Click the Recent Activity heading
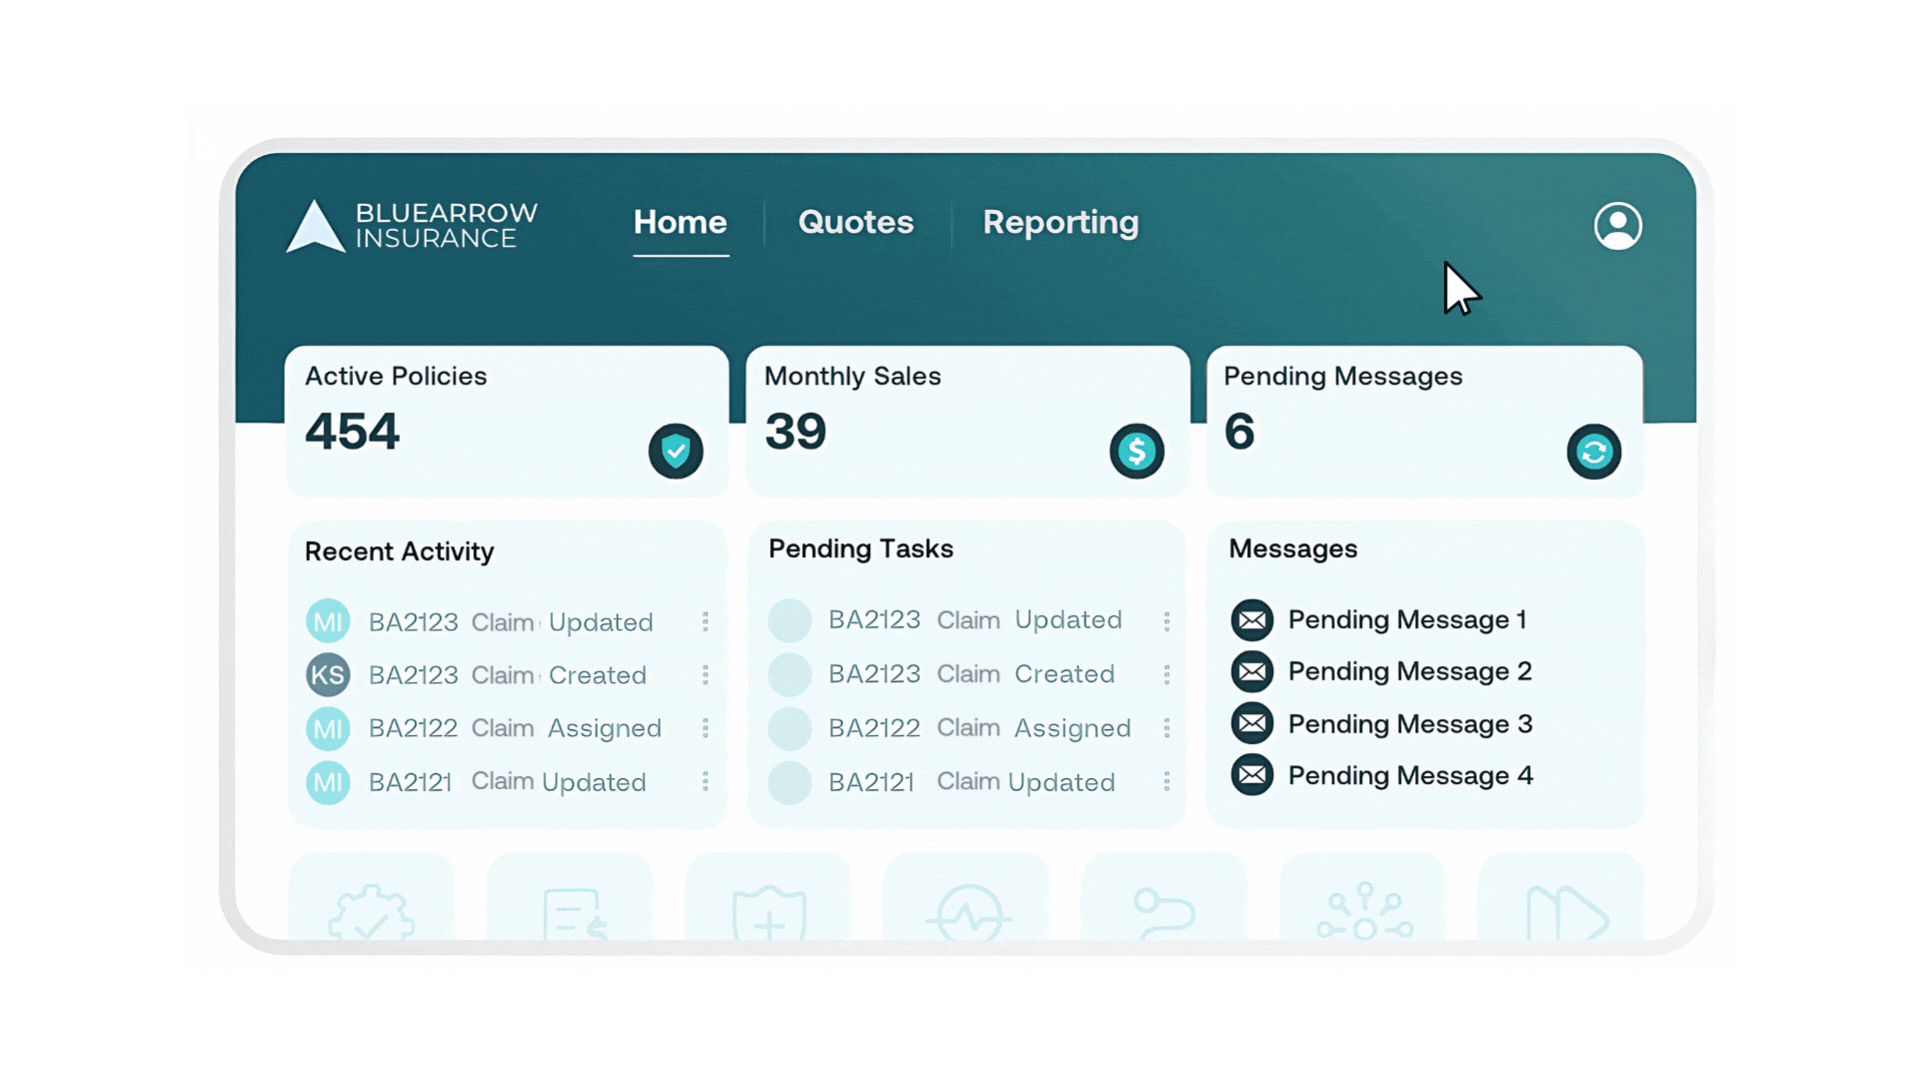This screenshot has width=1920, height=1080. pos(399,552)
